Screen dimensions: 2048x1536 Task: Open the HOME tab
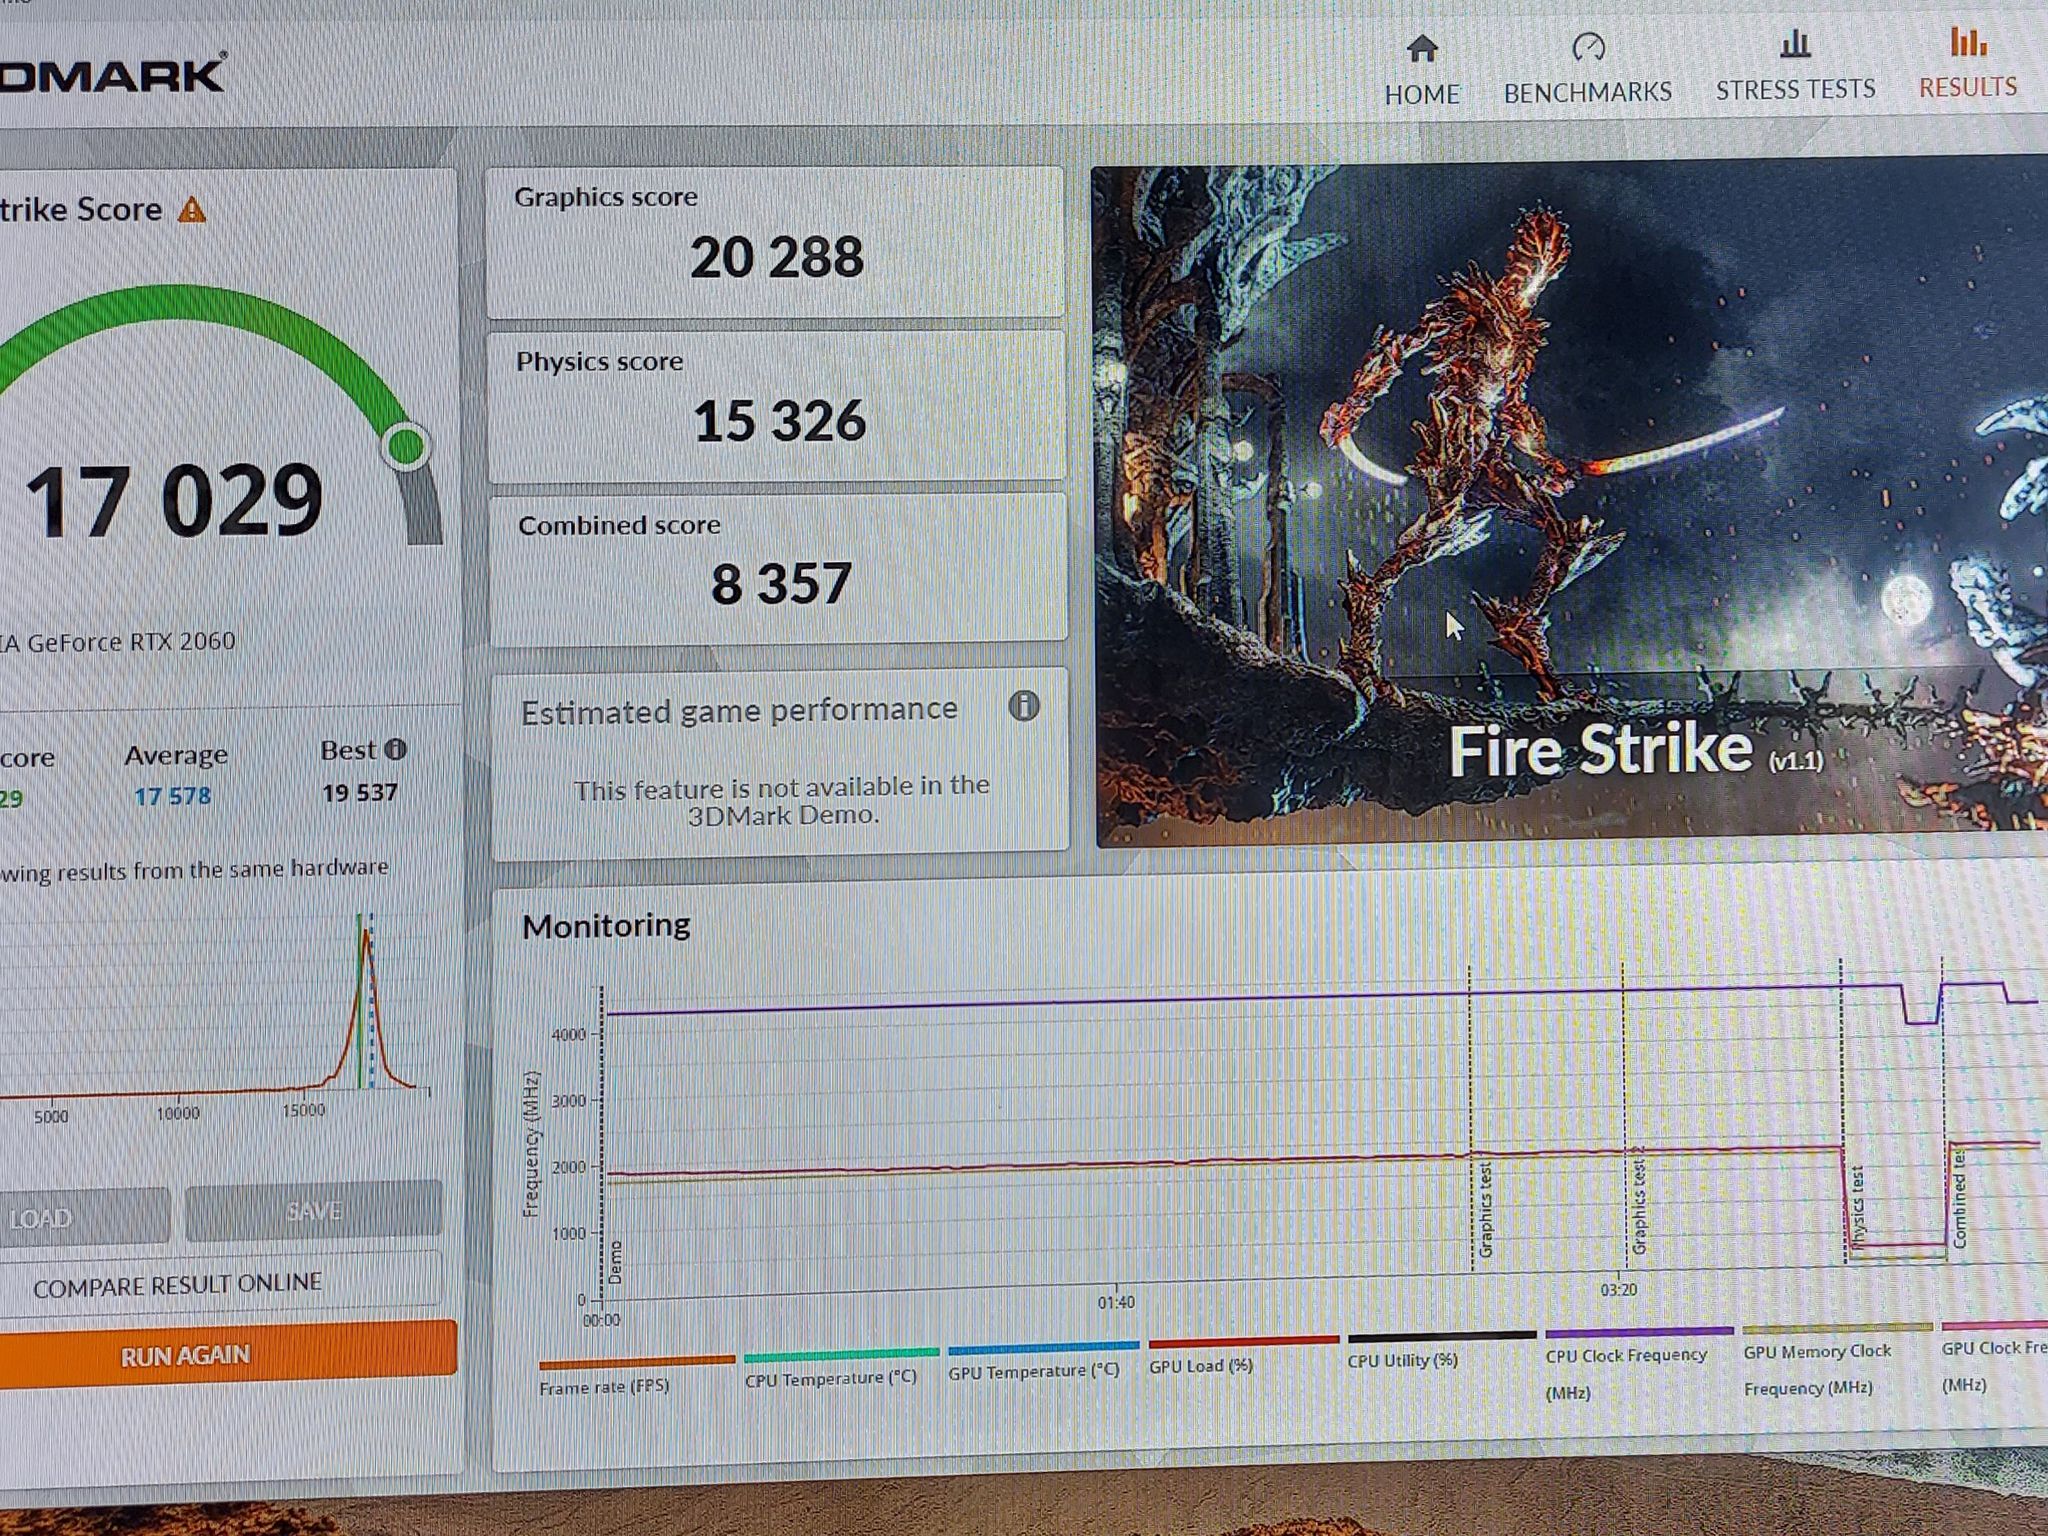click(x=1421, y=72)
